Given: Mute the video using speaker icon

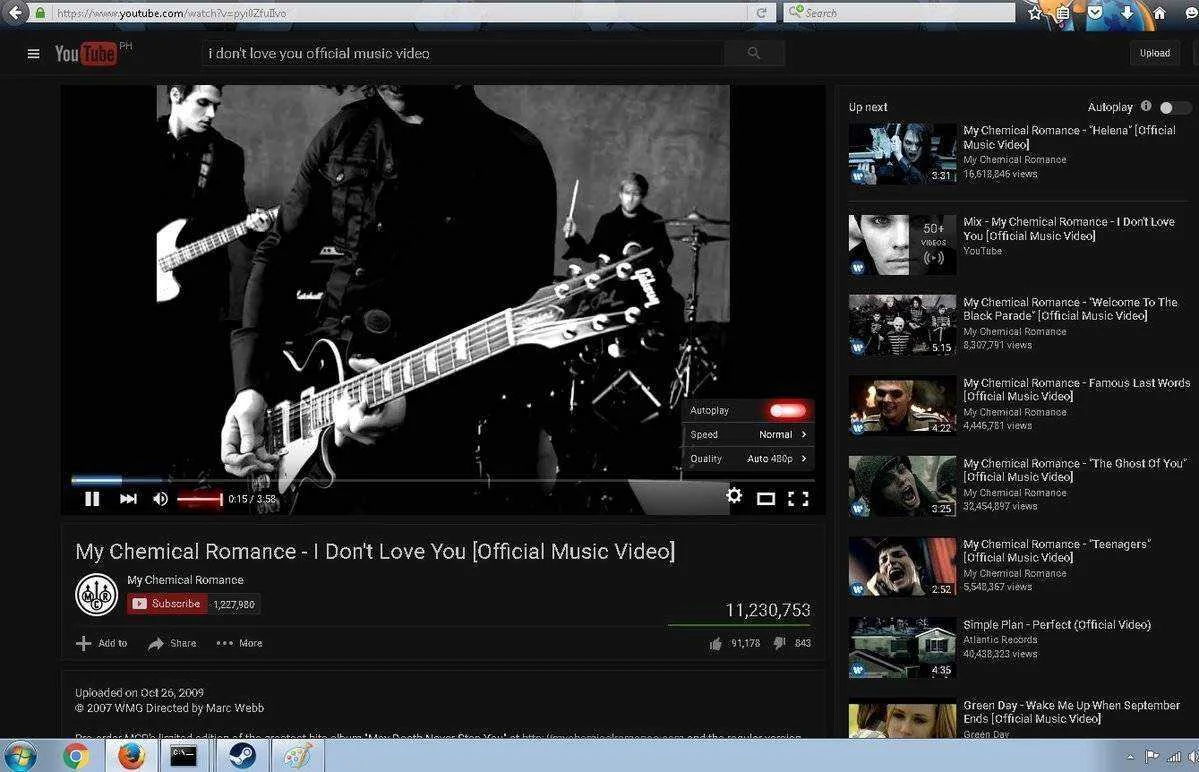Looking at the screenshot, I should point(160,499).
